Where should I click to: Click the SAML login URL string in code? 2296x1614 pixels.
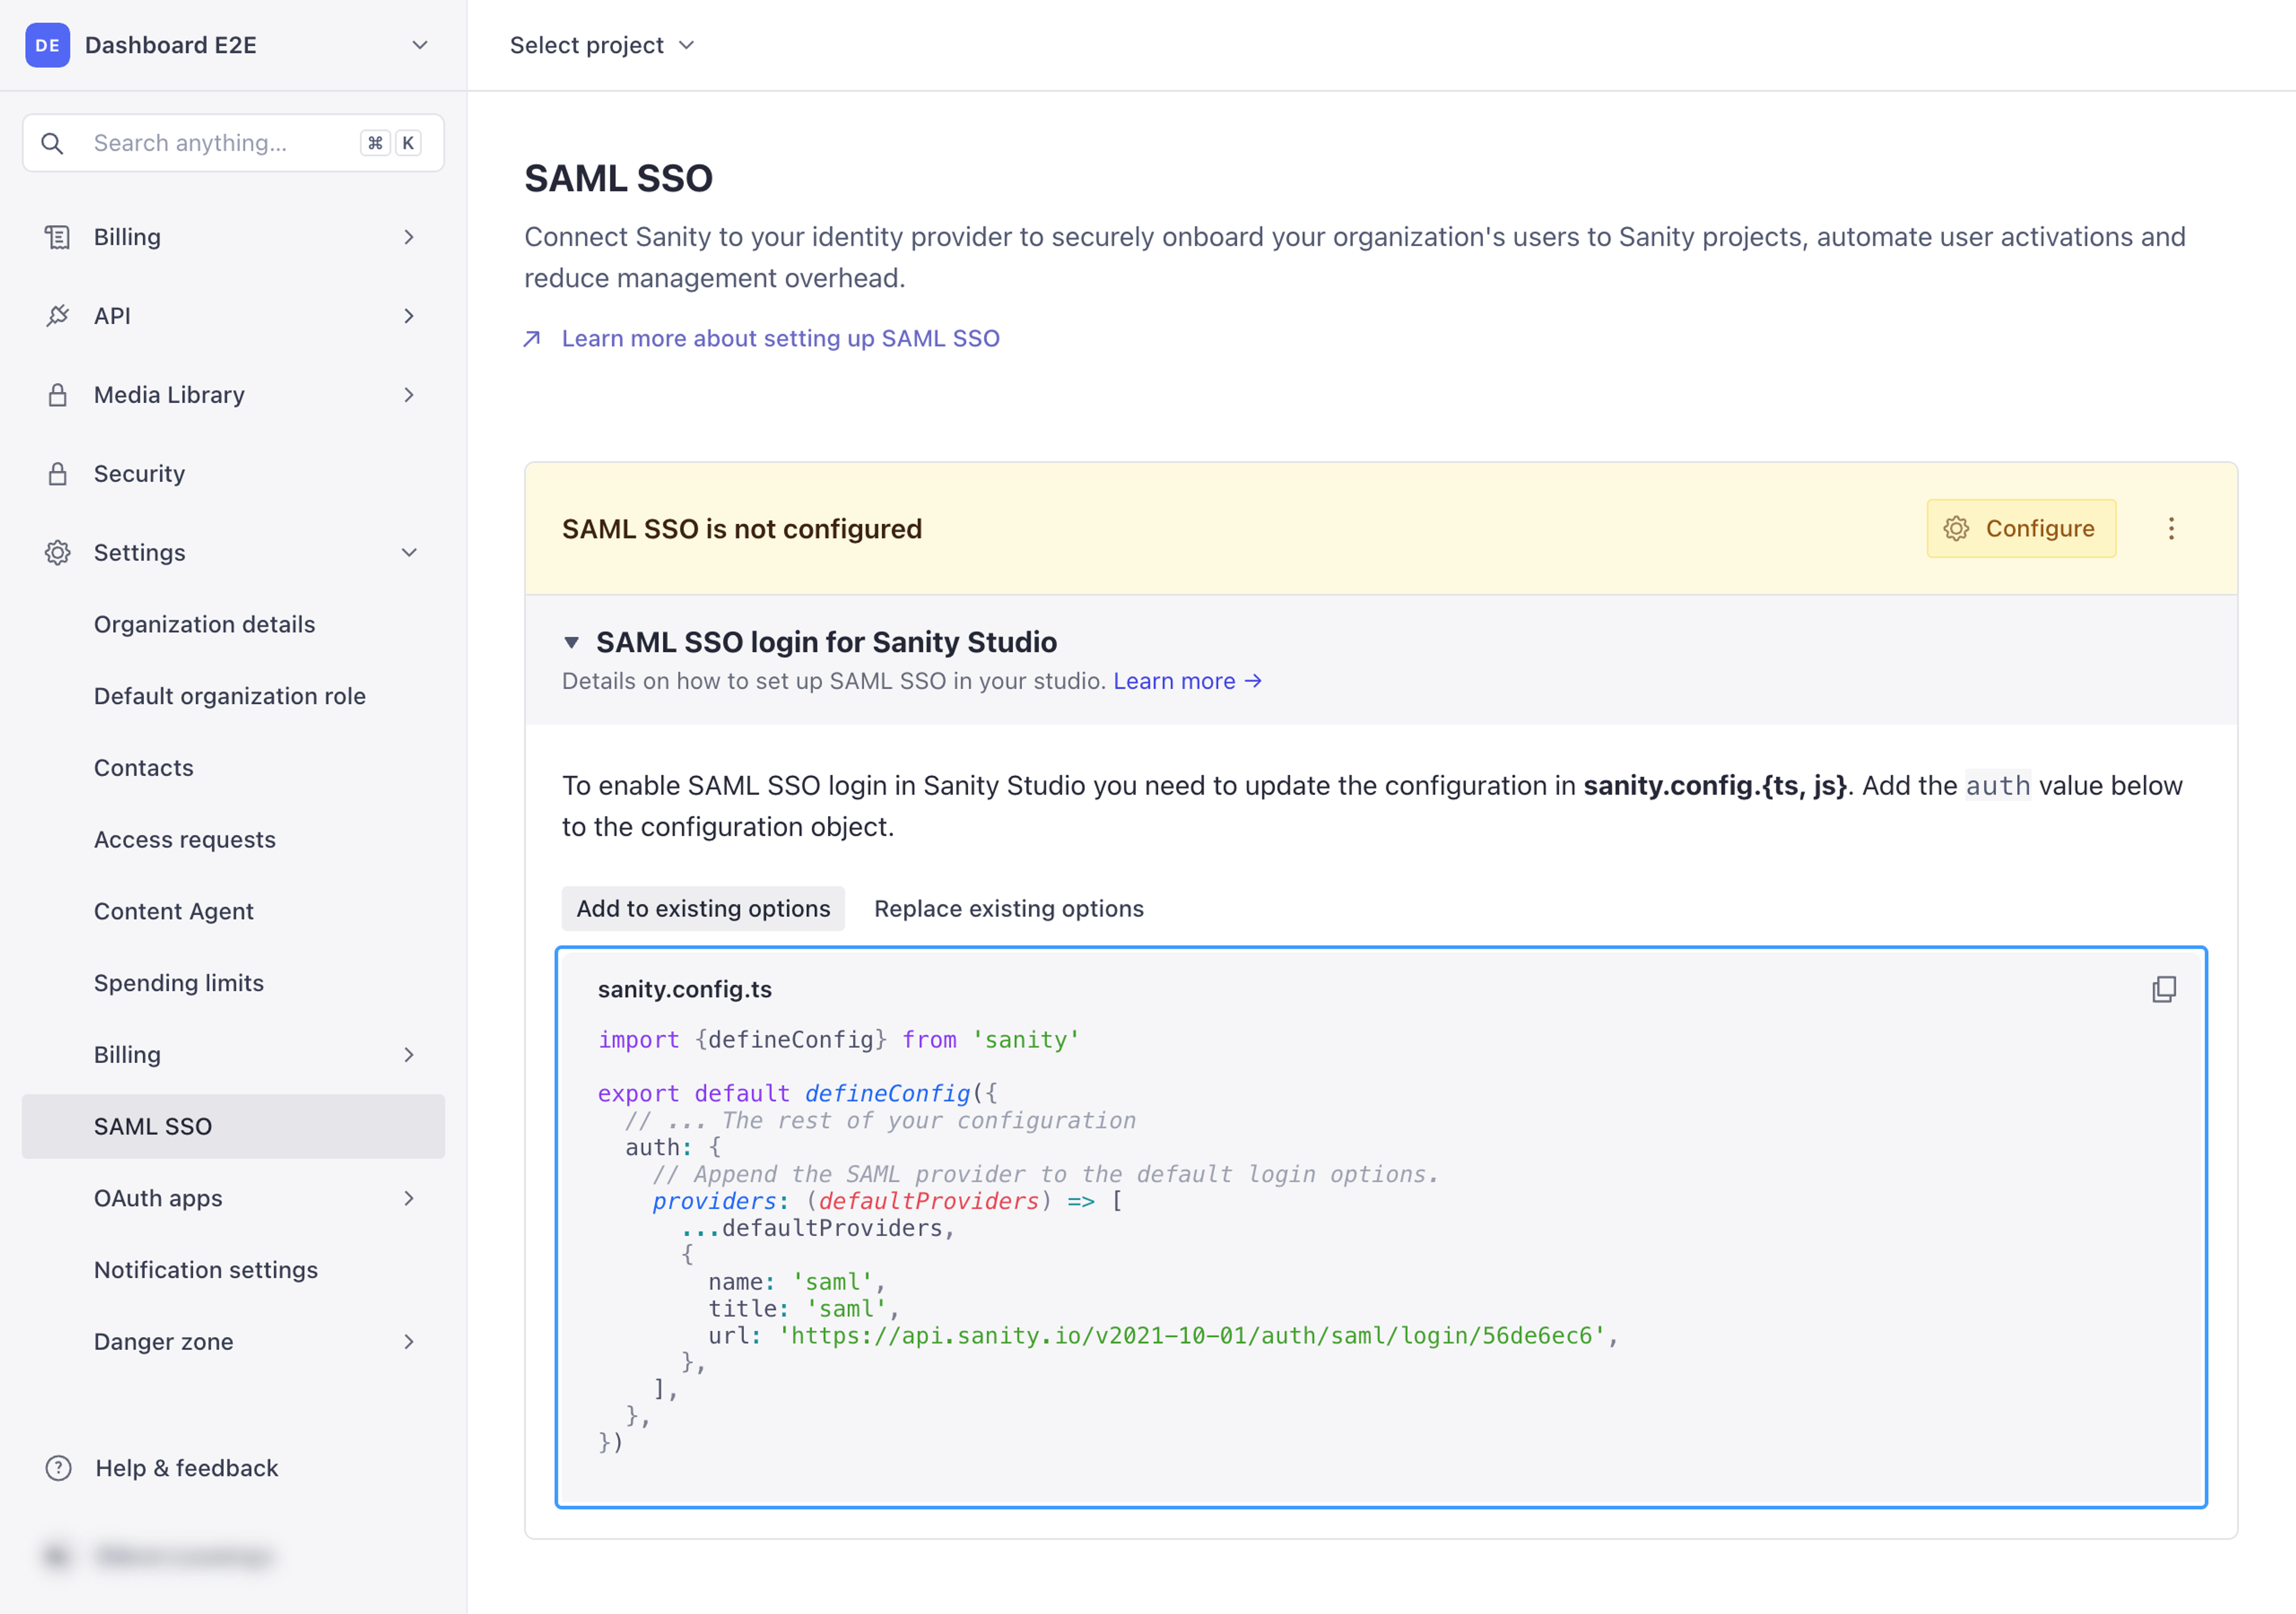(1192, 1336)
